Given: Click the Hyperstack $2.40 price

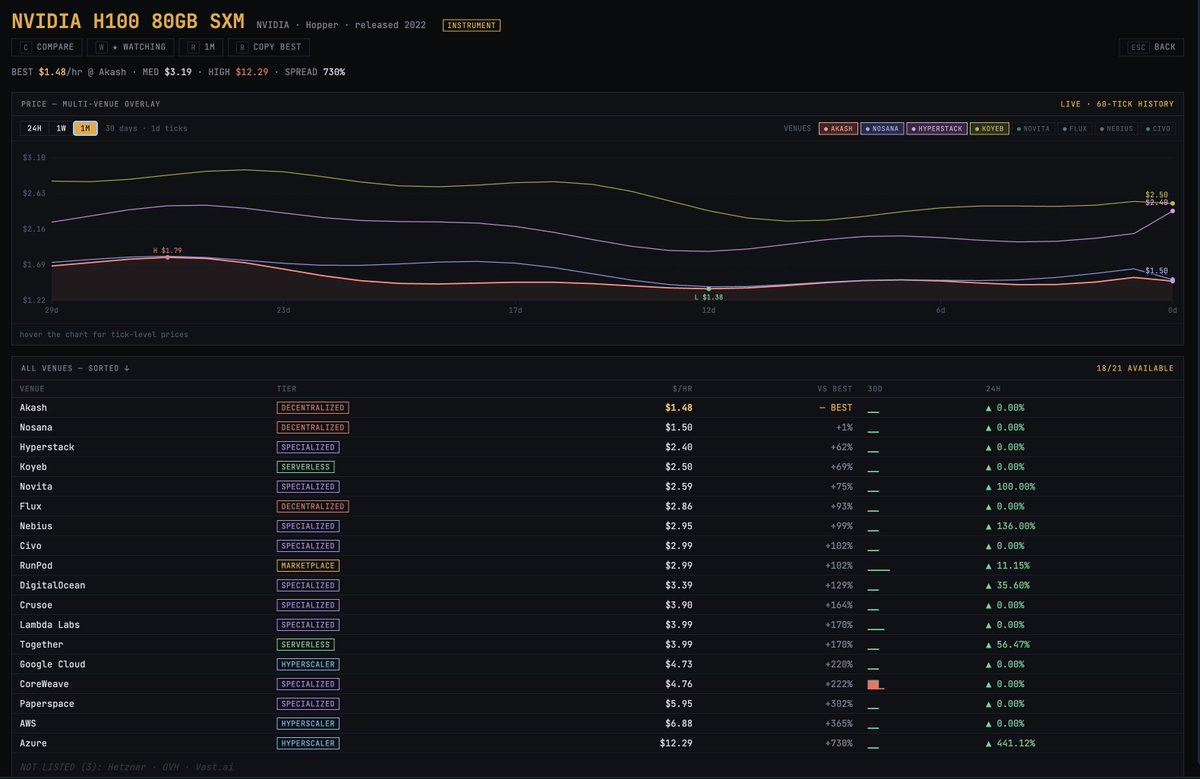Looking at the screenshot, I should click(x=679, y=447).
